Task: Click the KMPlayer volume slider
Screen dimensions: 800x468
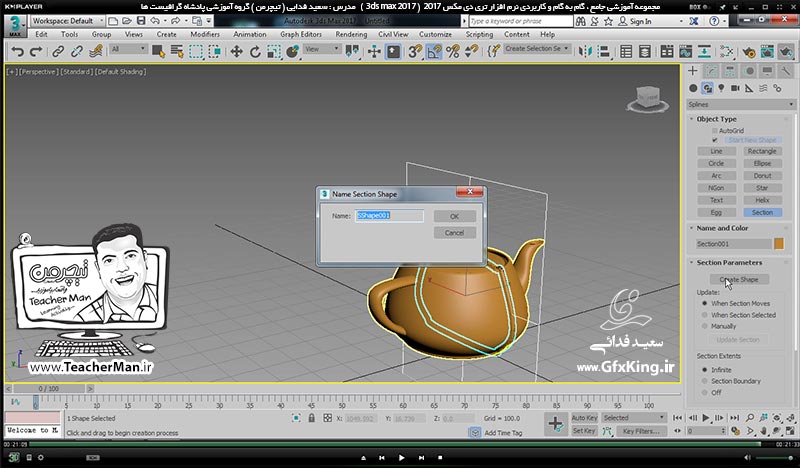Action: [x=774, y=458]
